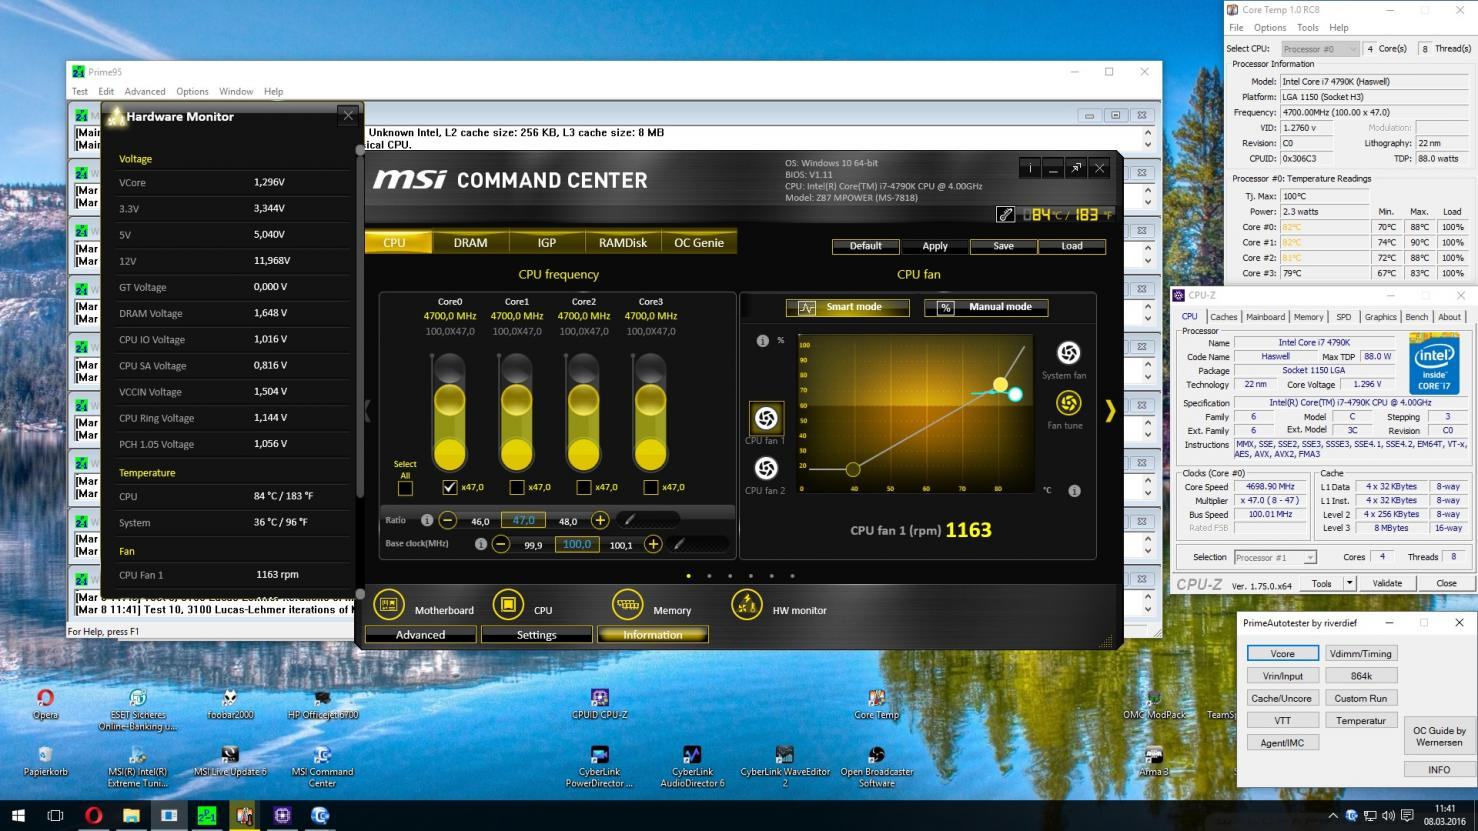Increase Base clock with the plus button
Screen dimensions: 1478x831
[x=653, y=544]
